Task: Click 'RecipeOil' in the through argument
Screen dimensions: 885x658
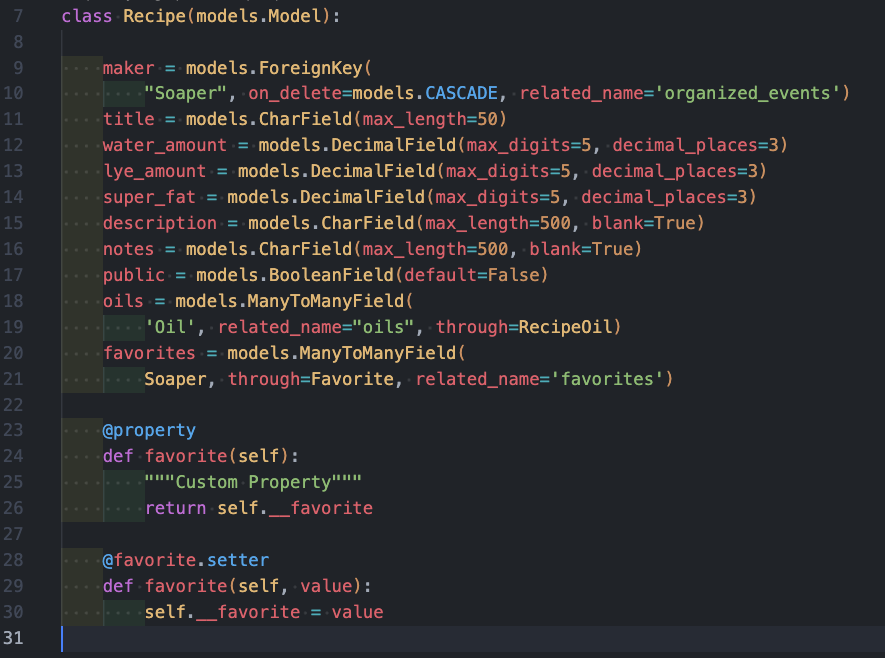Action: click(565, 327)
